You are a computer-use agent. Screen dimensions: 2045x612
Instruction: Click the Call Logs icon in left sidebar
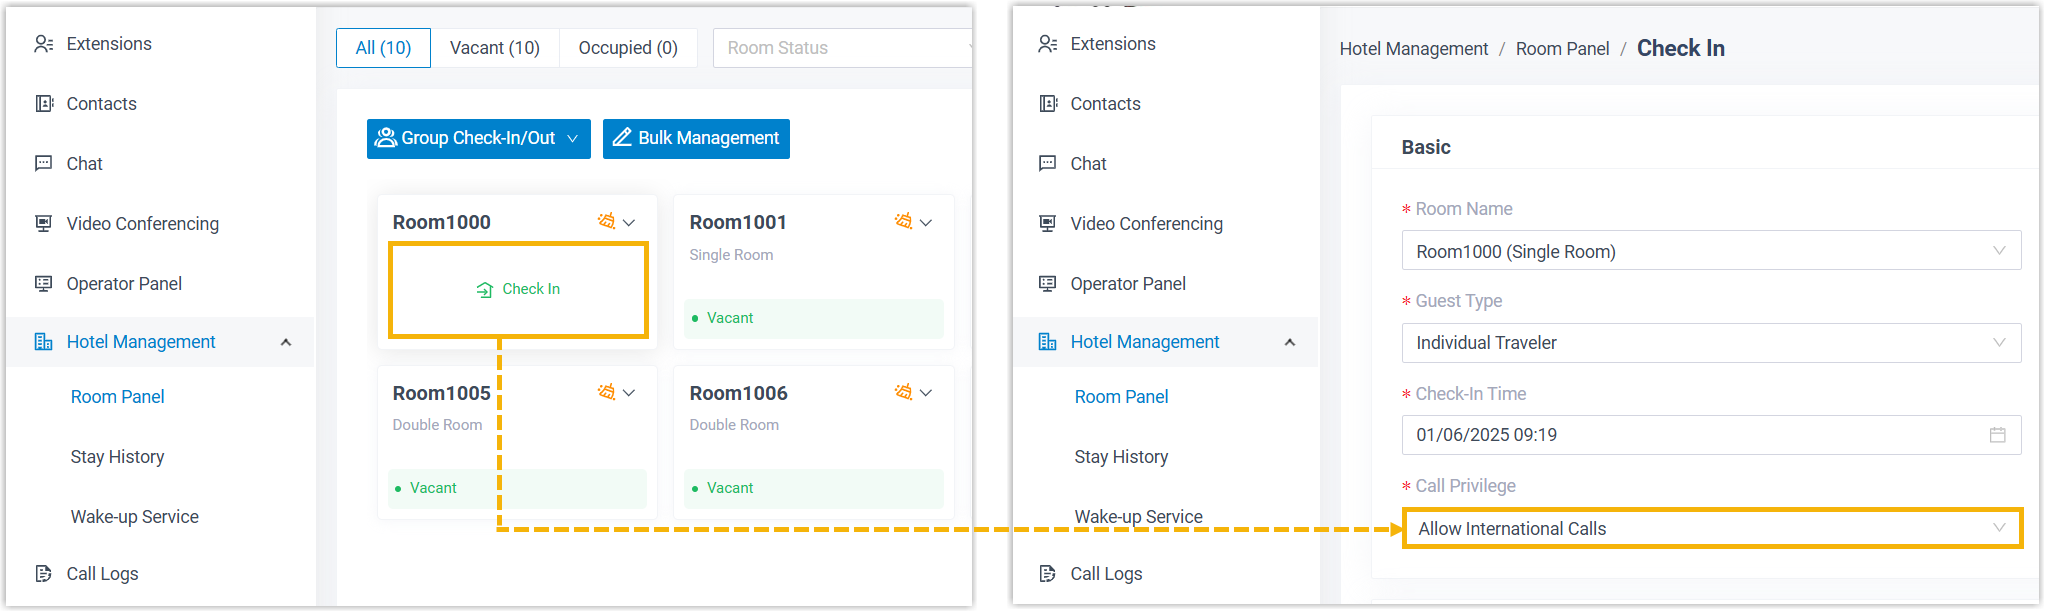tap(43, 573)
